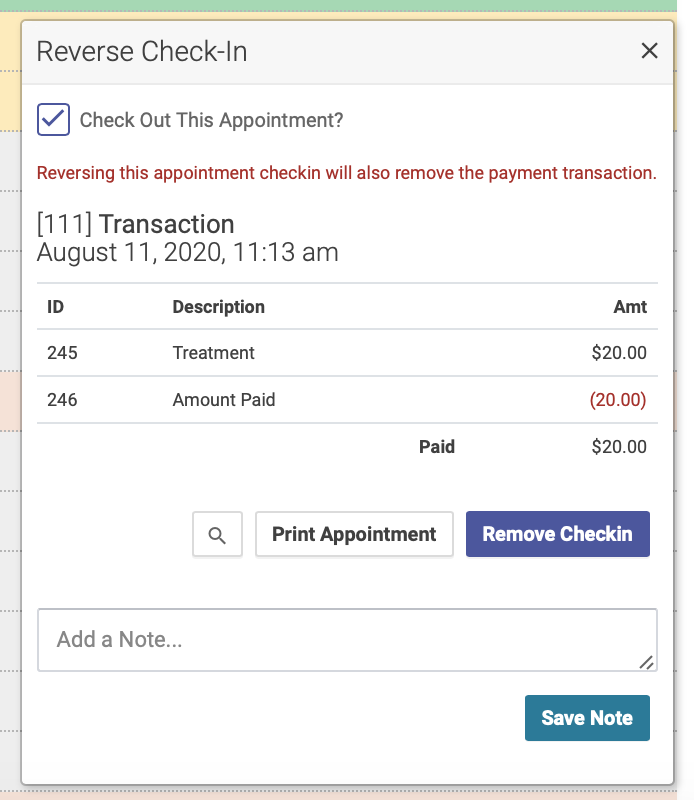The image size is (694, 800).
Task: Click the Save Note button
Action: (587, 718)
